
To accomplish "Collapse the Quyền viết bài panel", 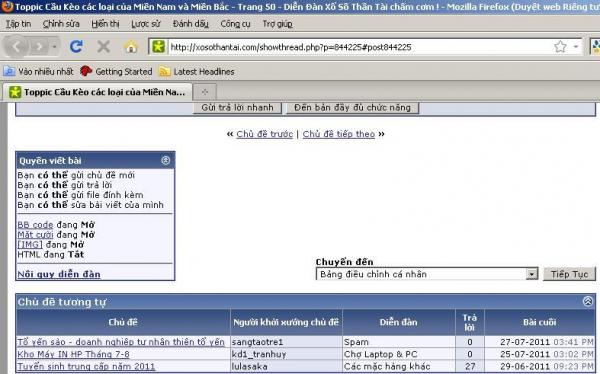I will tap(166, 160).
